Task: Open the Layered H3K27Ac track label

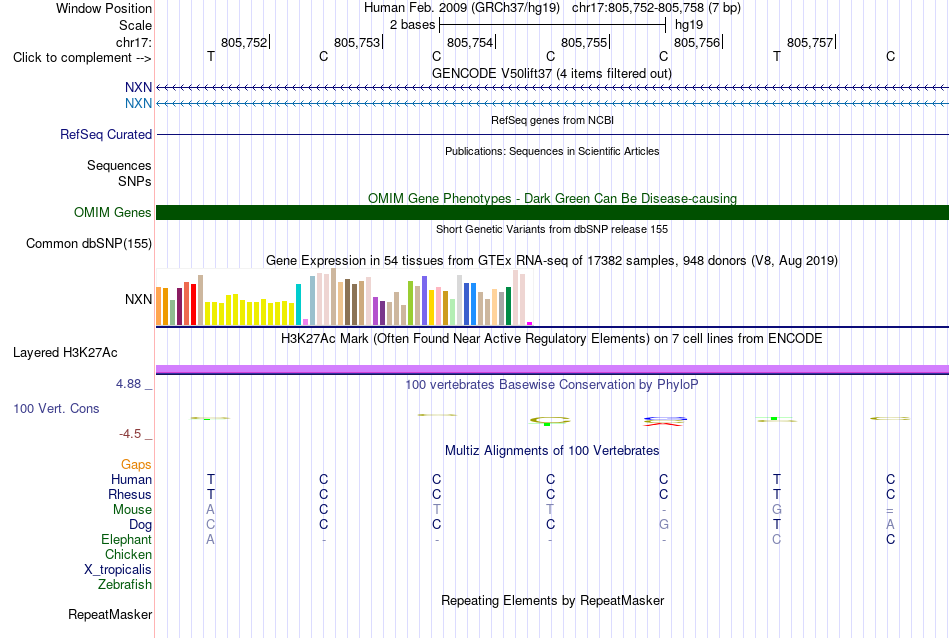Action: tap(65, 353)
